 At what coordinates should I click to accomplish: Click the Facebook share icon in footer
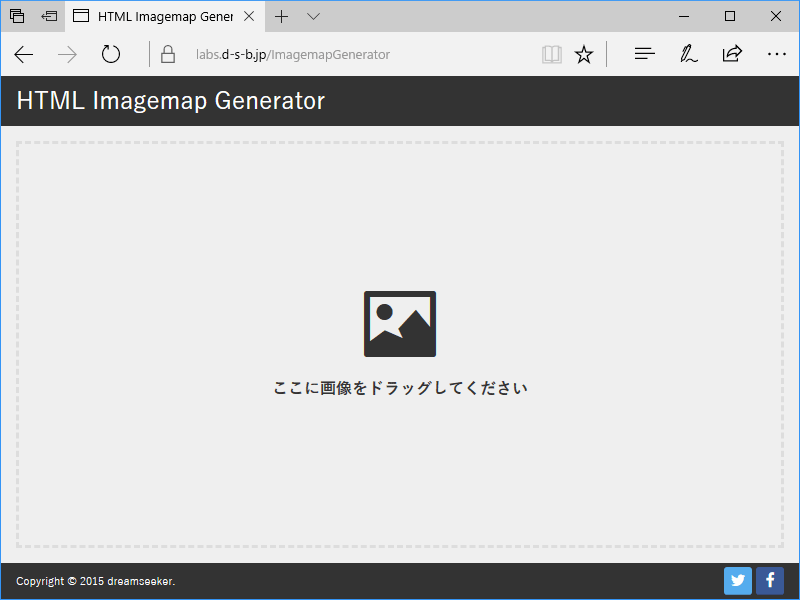[769, 581]
